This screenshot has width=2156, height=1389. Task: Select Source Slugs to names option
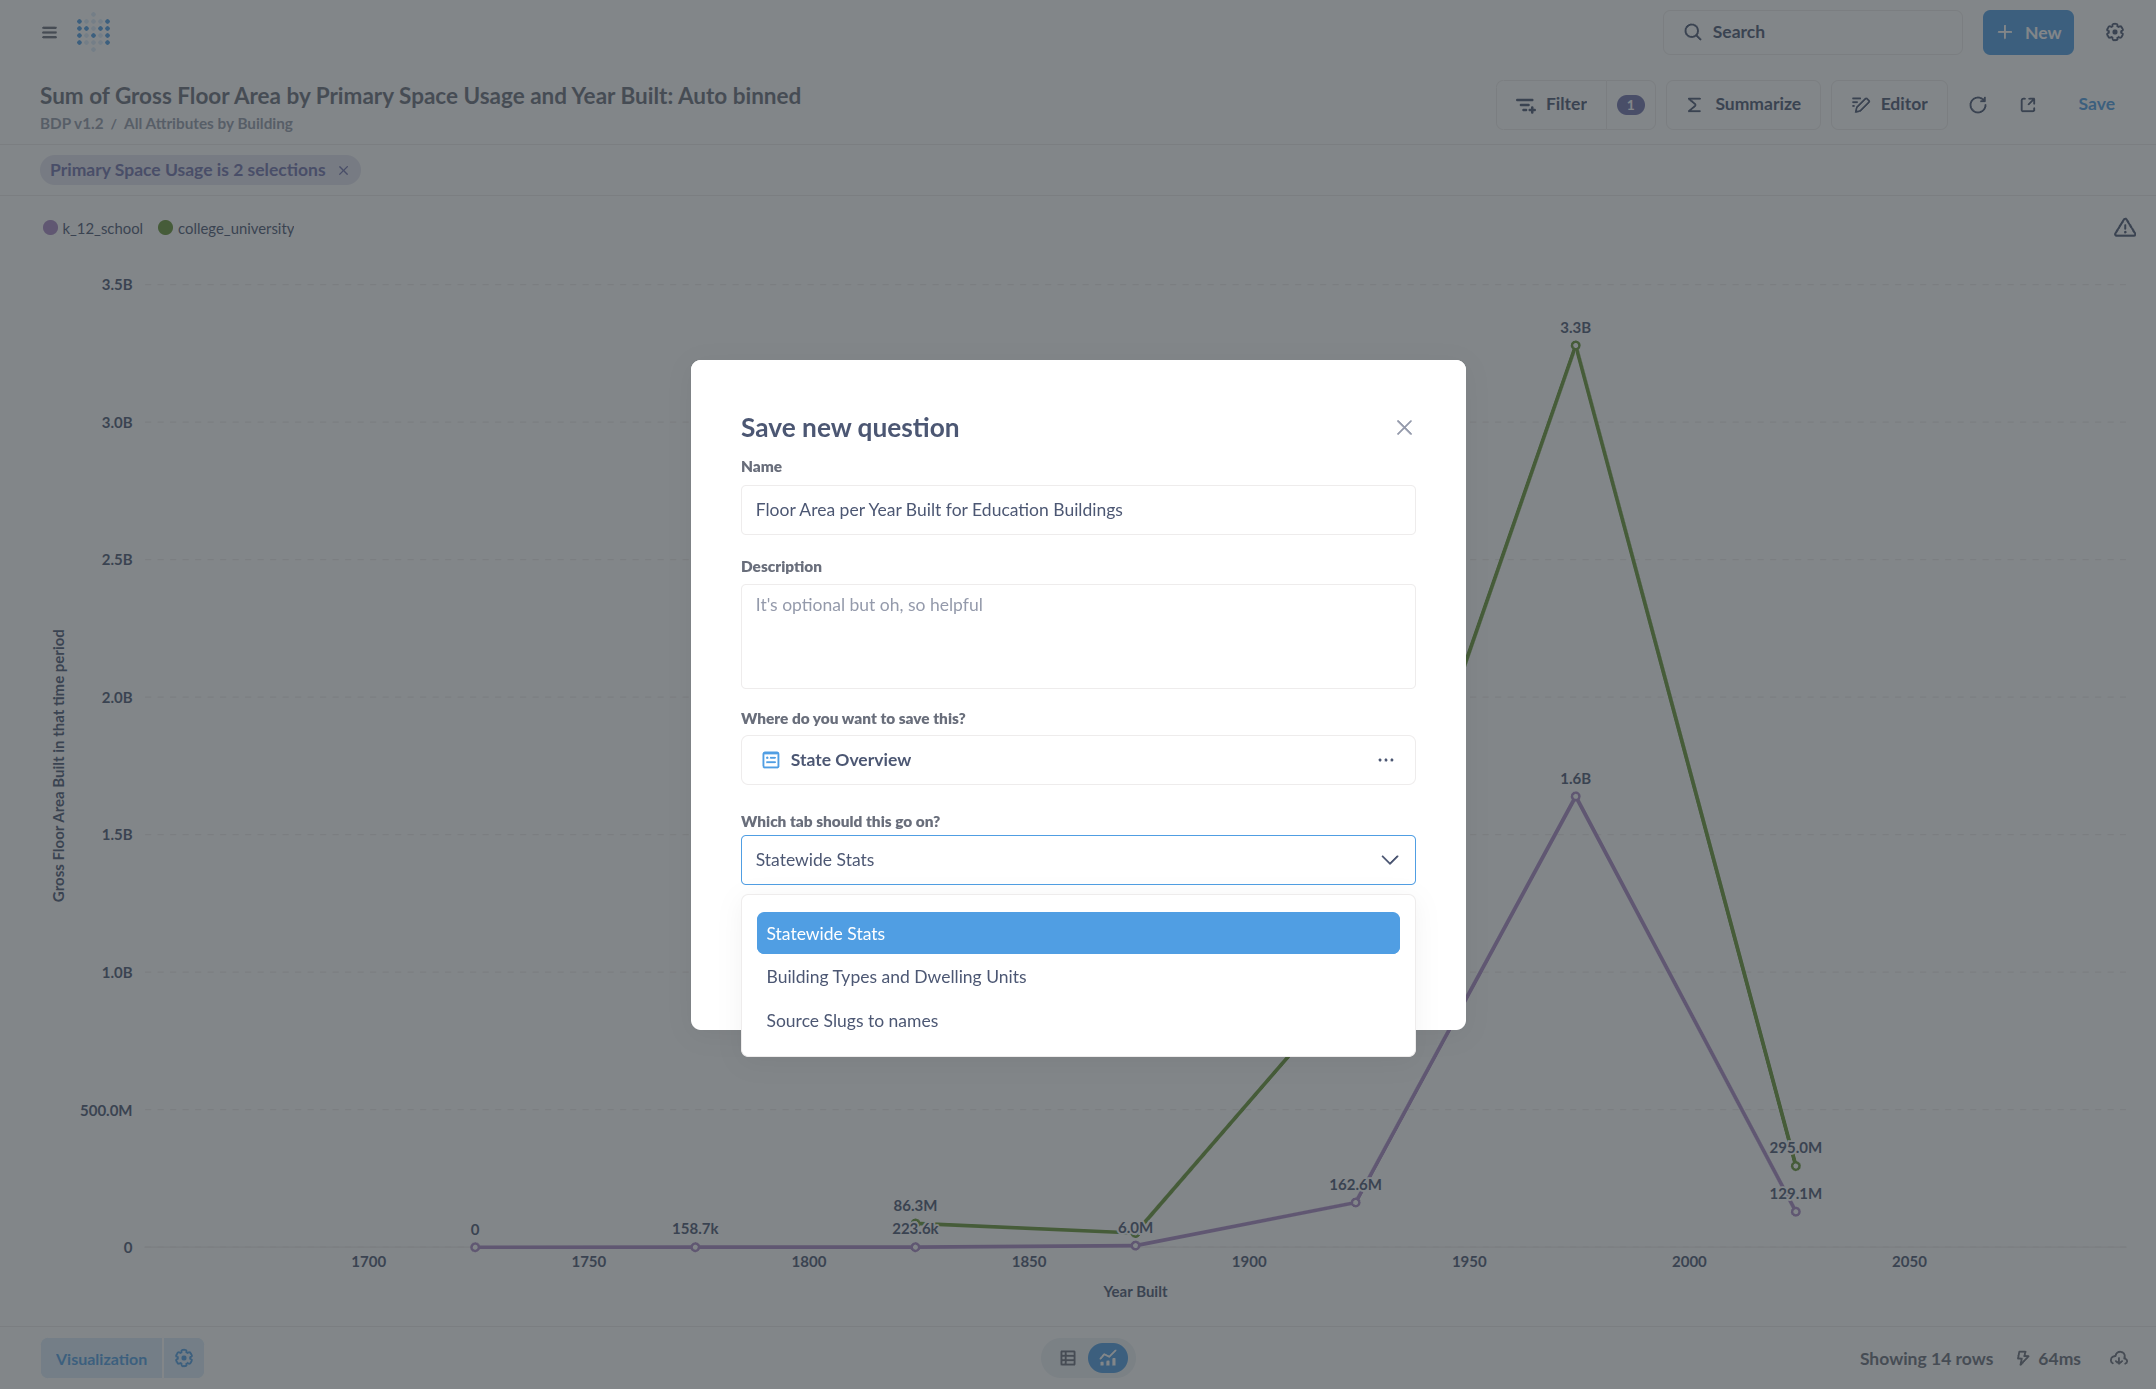[x=852, y=1021]
